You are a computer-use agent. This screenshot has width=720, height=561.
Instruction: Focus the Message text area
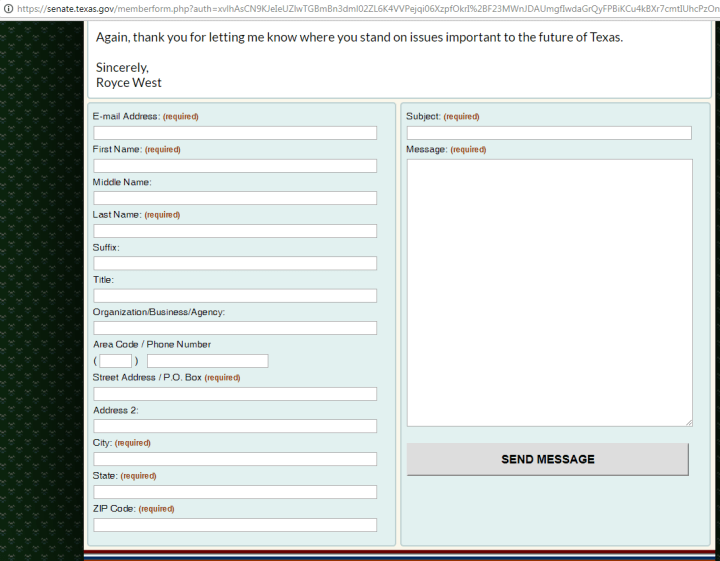550,293
